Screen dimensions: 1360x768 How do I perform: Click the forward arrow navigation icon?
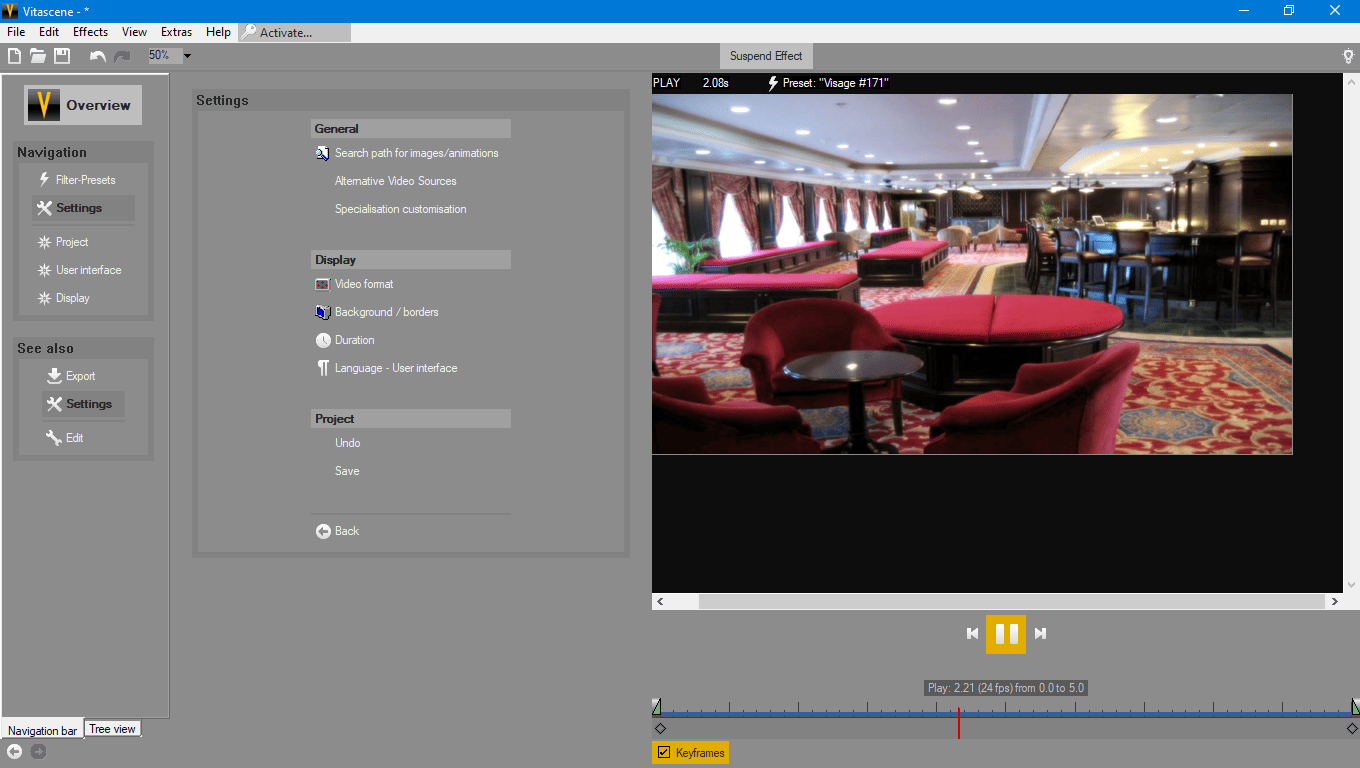(x=38, y=751)
